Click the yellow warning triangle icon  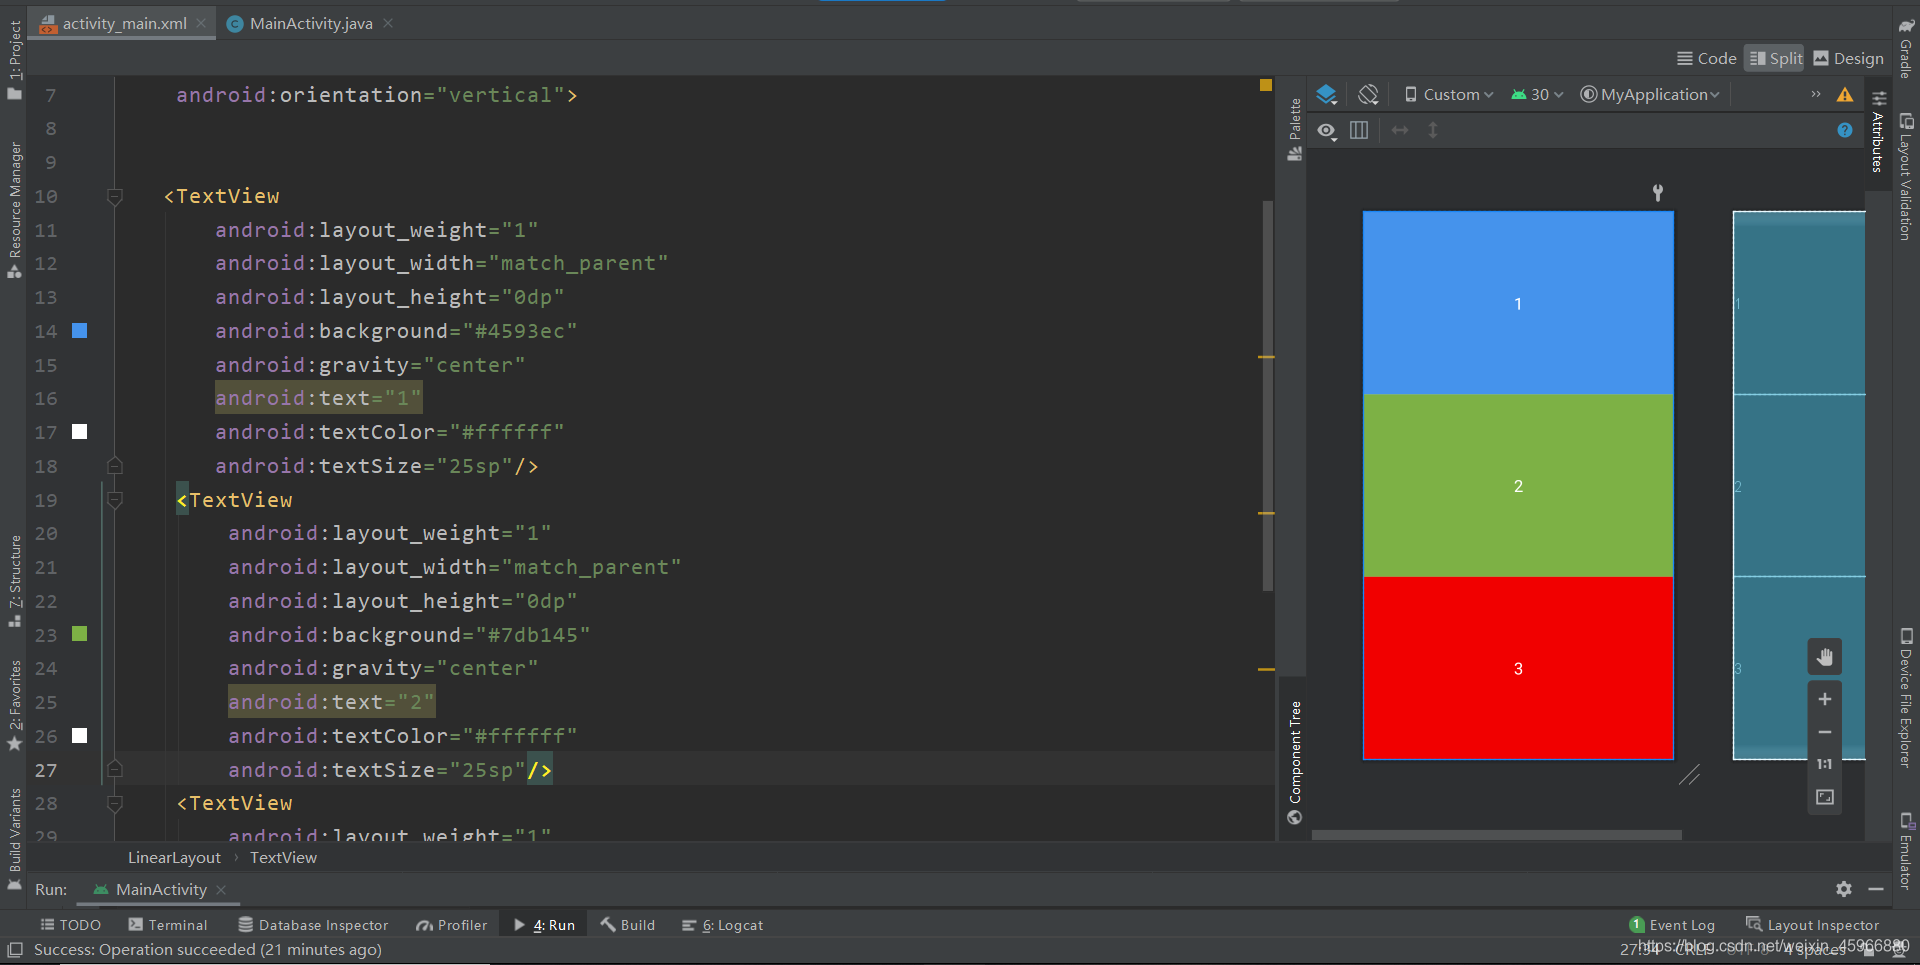pyautogui.click(x=1845, y=95)
